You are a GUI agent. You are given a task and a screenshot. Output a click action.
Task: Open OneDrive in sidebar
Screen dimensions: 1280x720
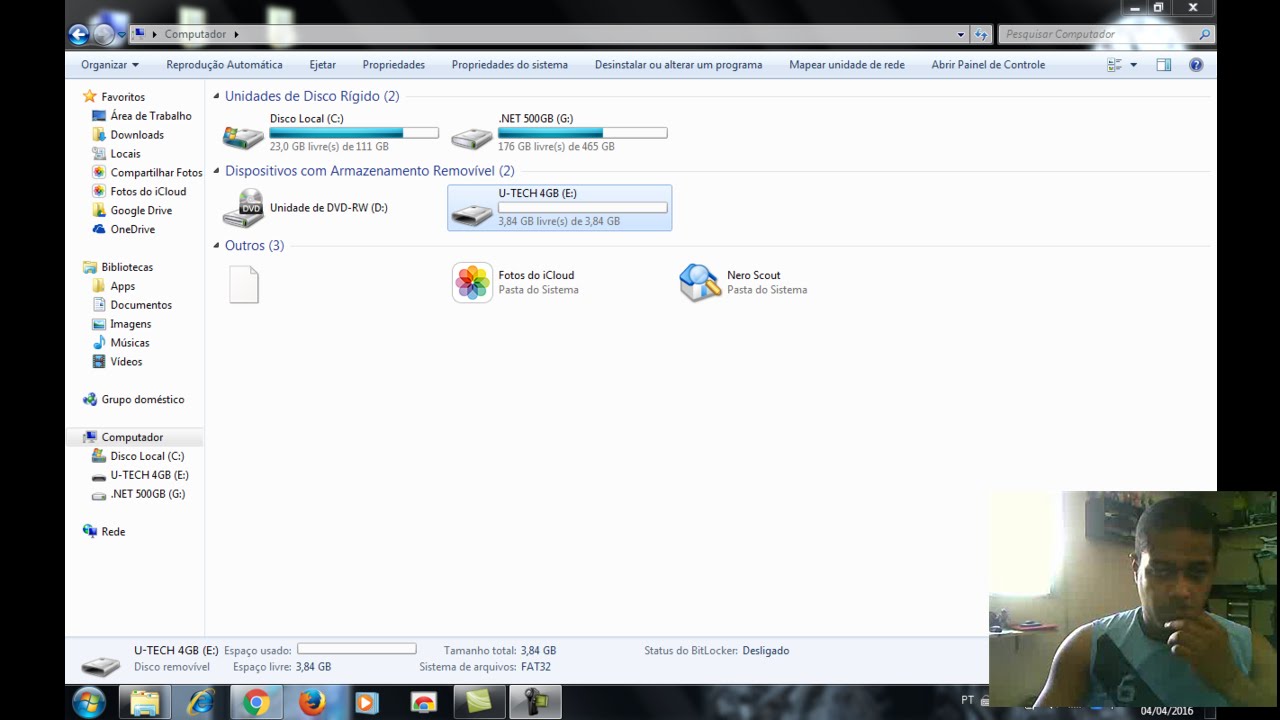132,230
